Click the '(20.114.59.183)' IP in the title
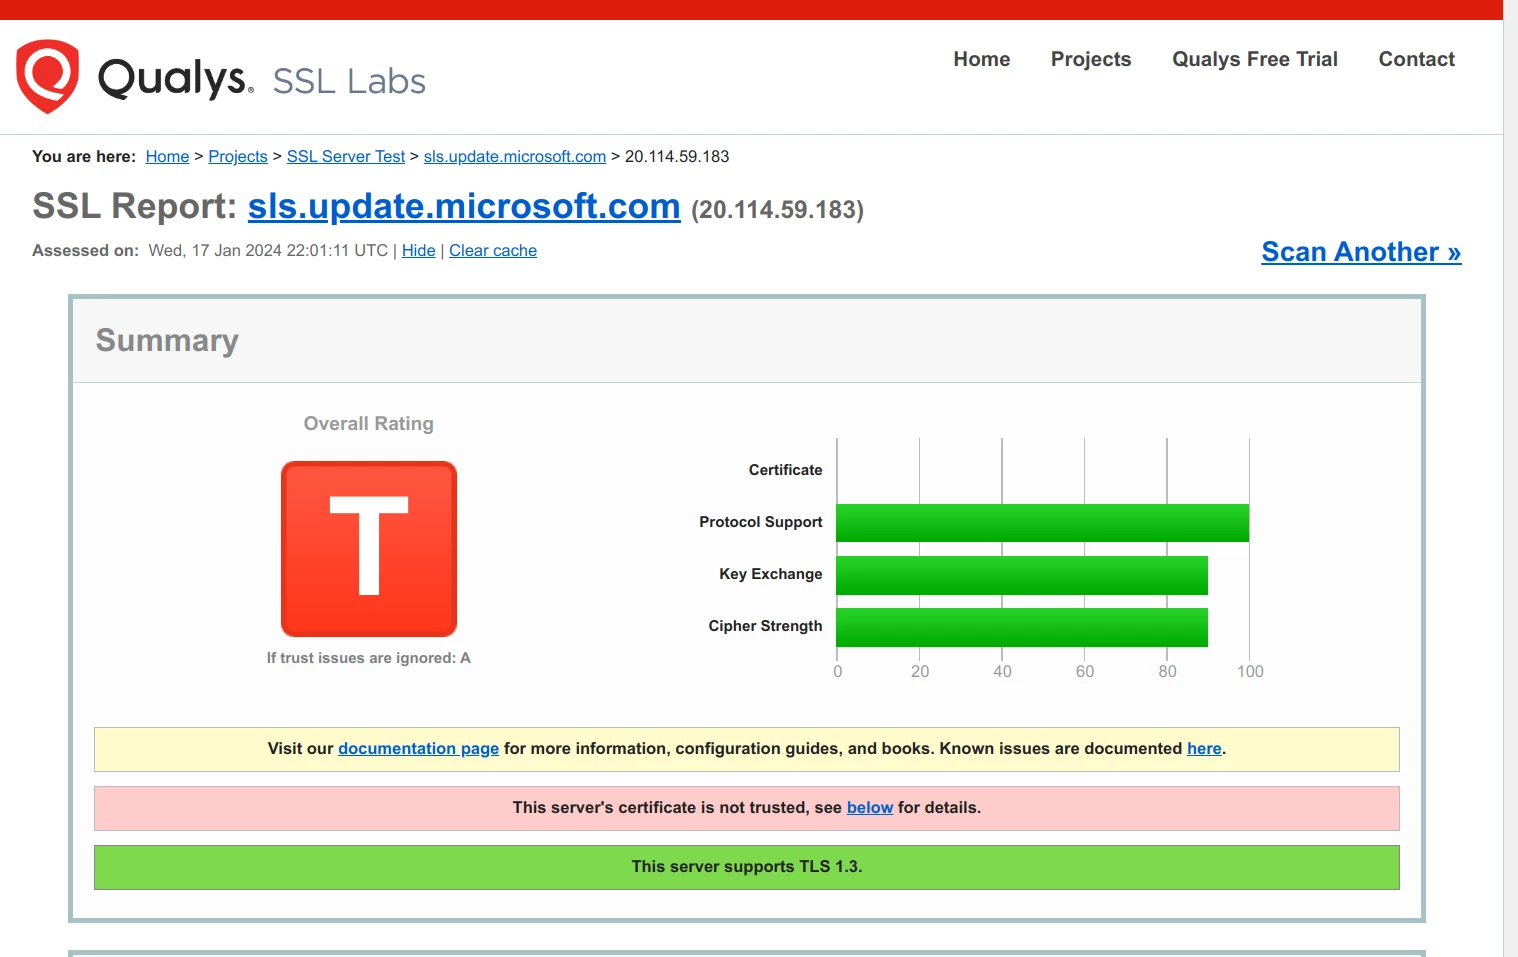This screenshot has width=1518, height=957. tap(778, 210)
